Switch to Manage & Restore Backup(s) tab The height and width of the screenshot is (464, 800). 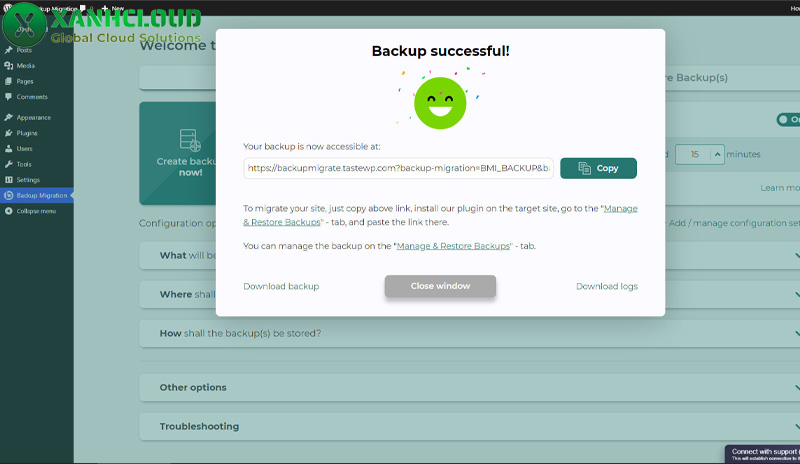732,78
